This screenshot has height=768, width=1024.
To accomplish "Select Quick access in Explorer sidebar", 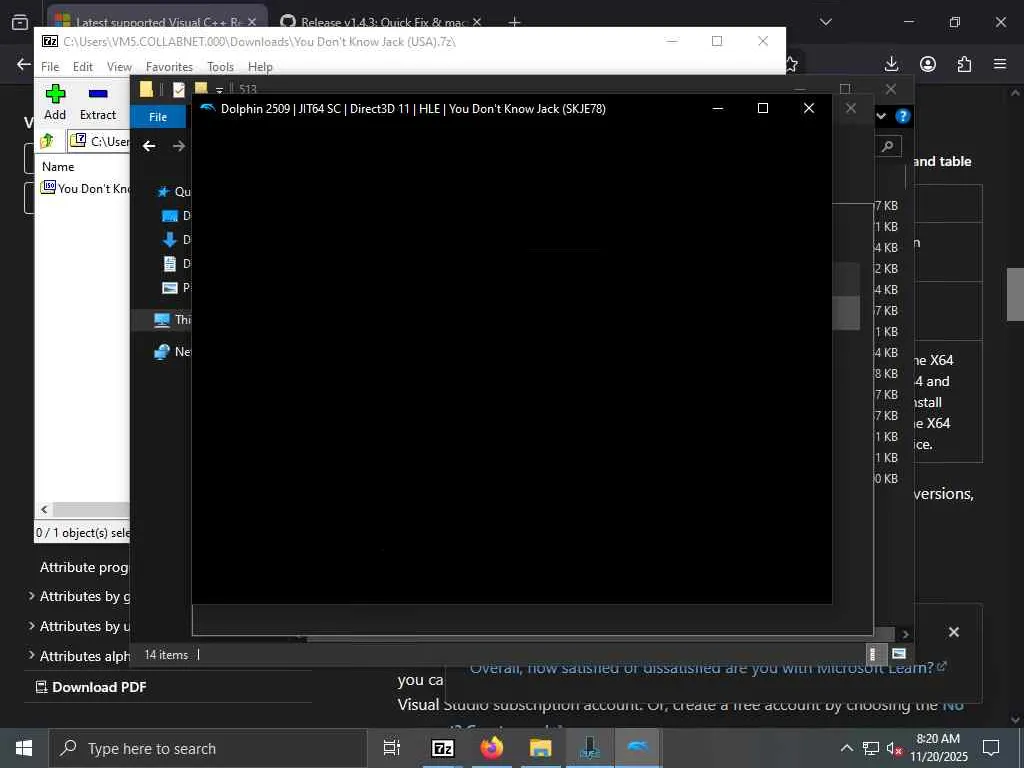I will (x=174, y=191).
